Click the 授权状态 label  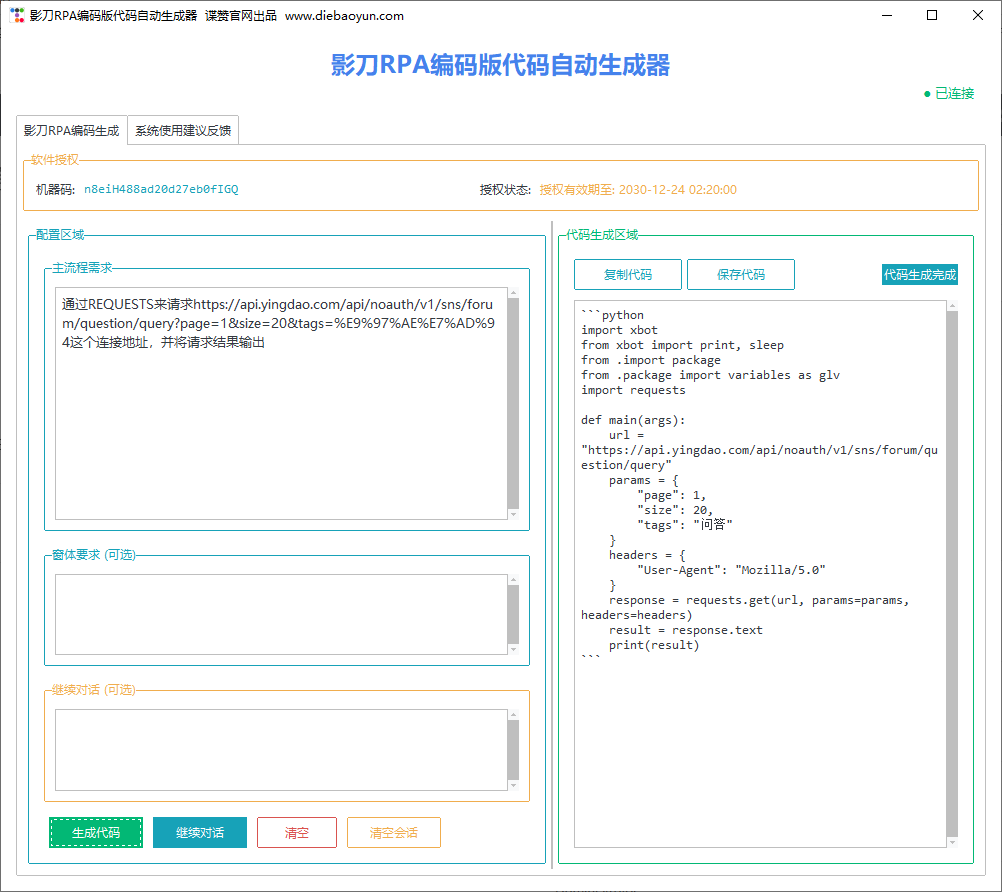pos(505,190)
